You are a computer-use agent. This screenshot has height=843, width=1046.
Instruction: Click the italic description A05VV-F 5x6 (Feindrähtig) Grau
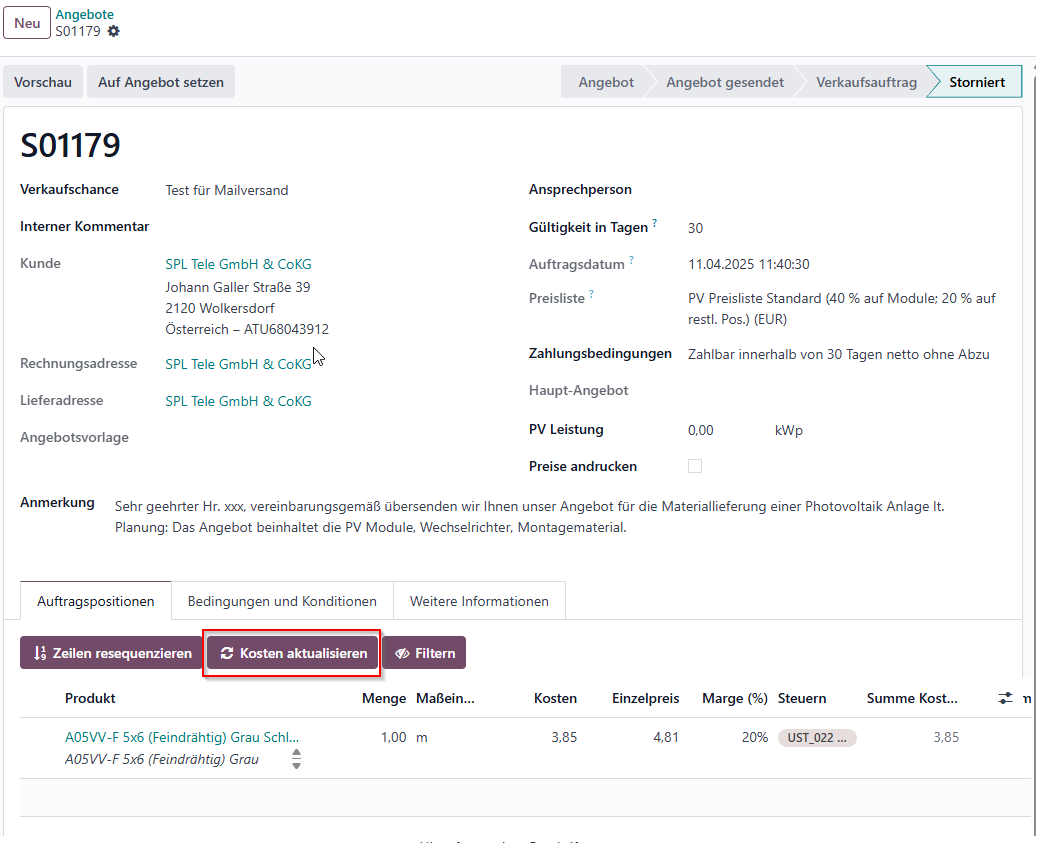161,759
